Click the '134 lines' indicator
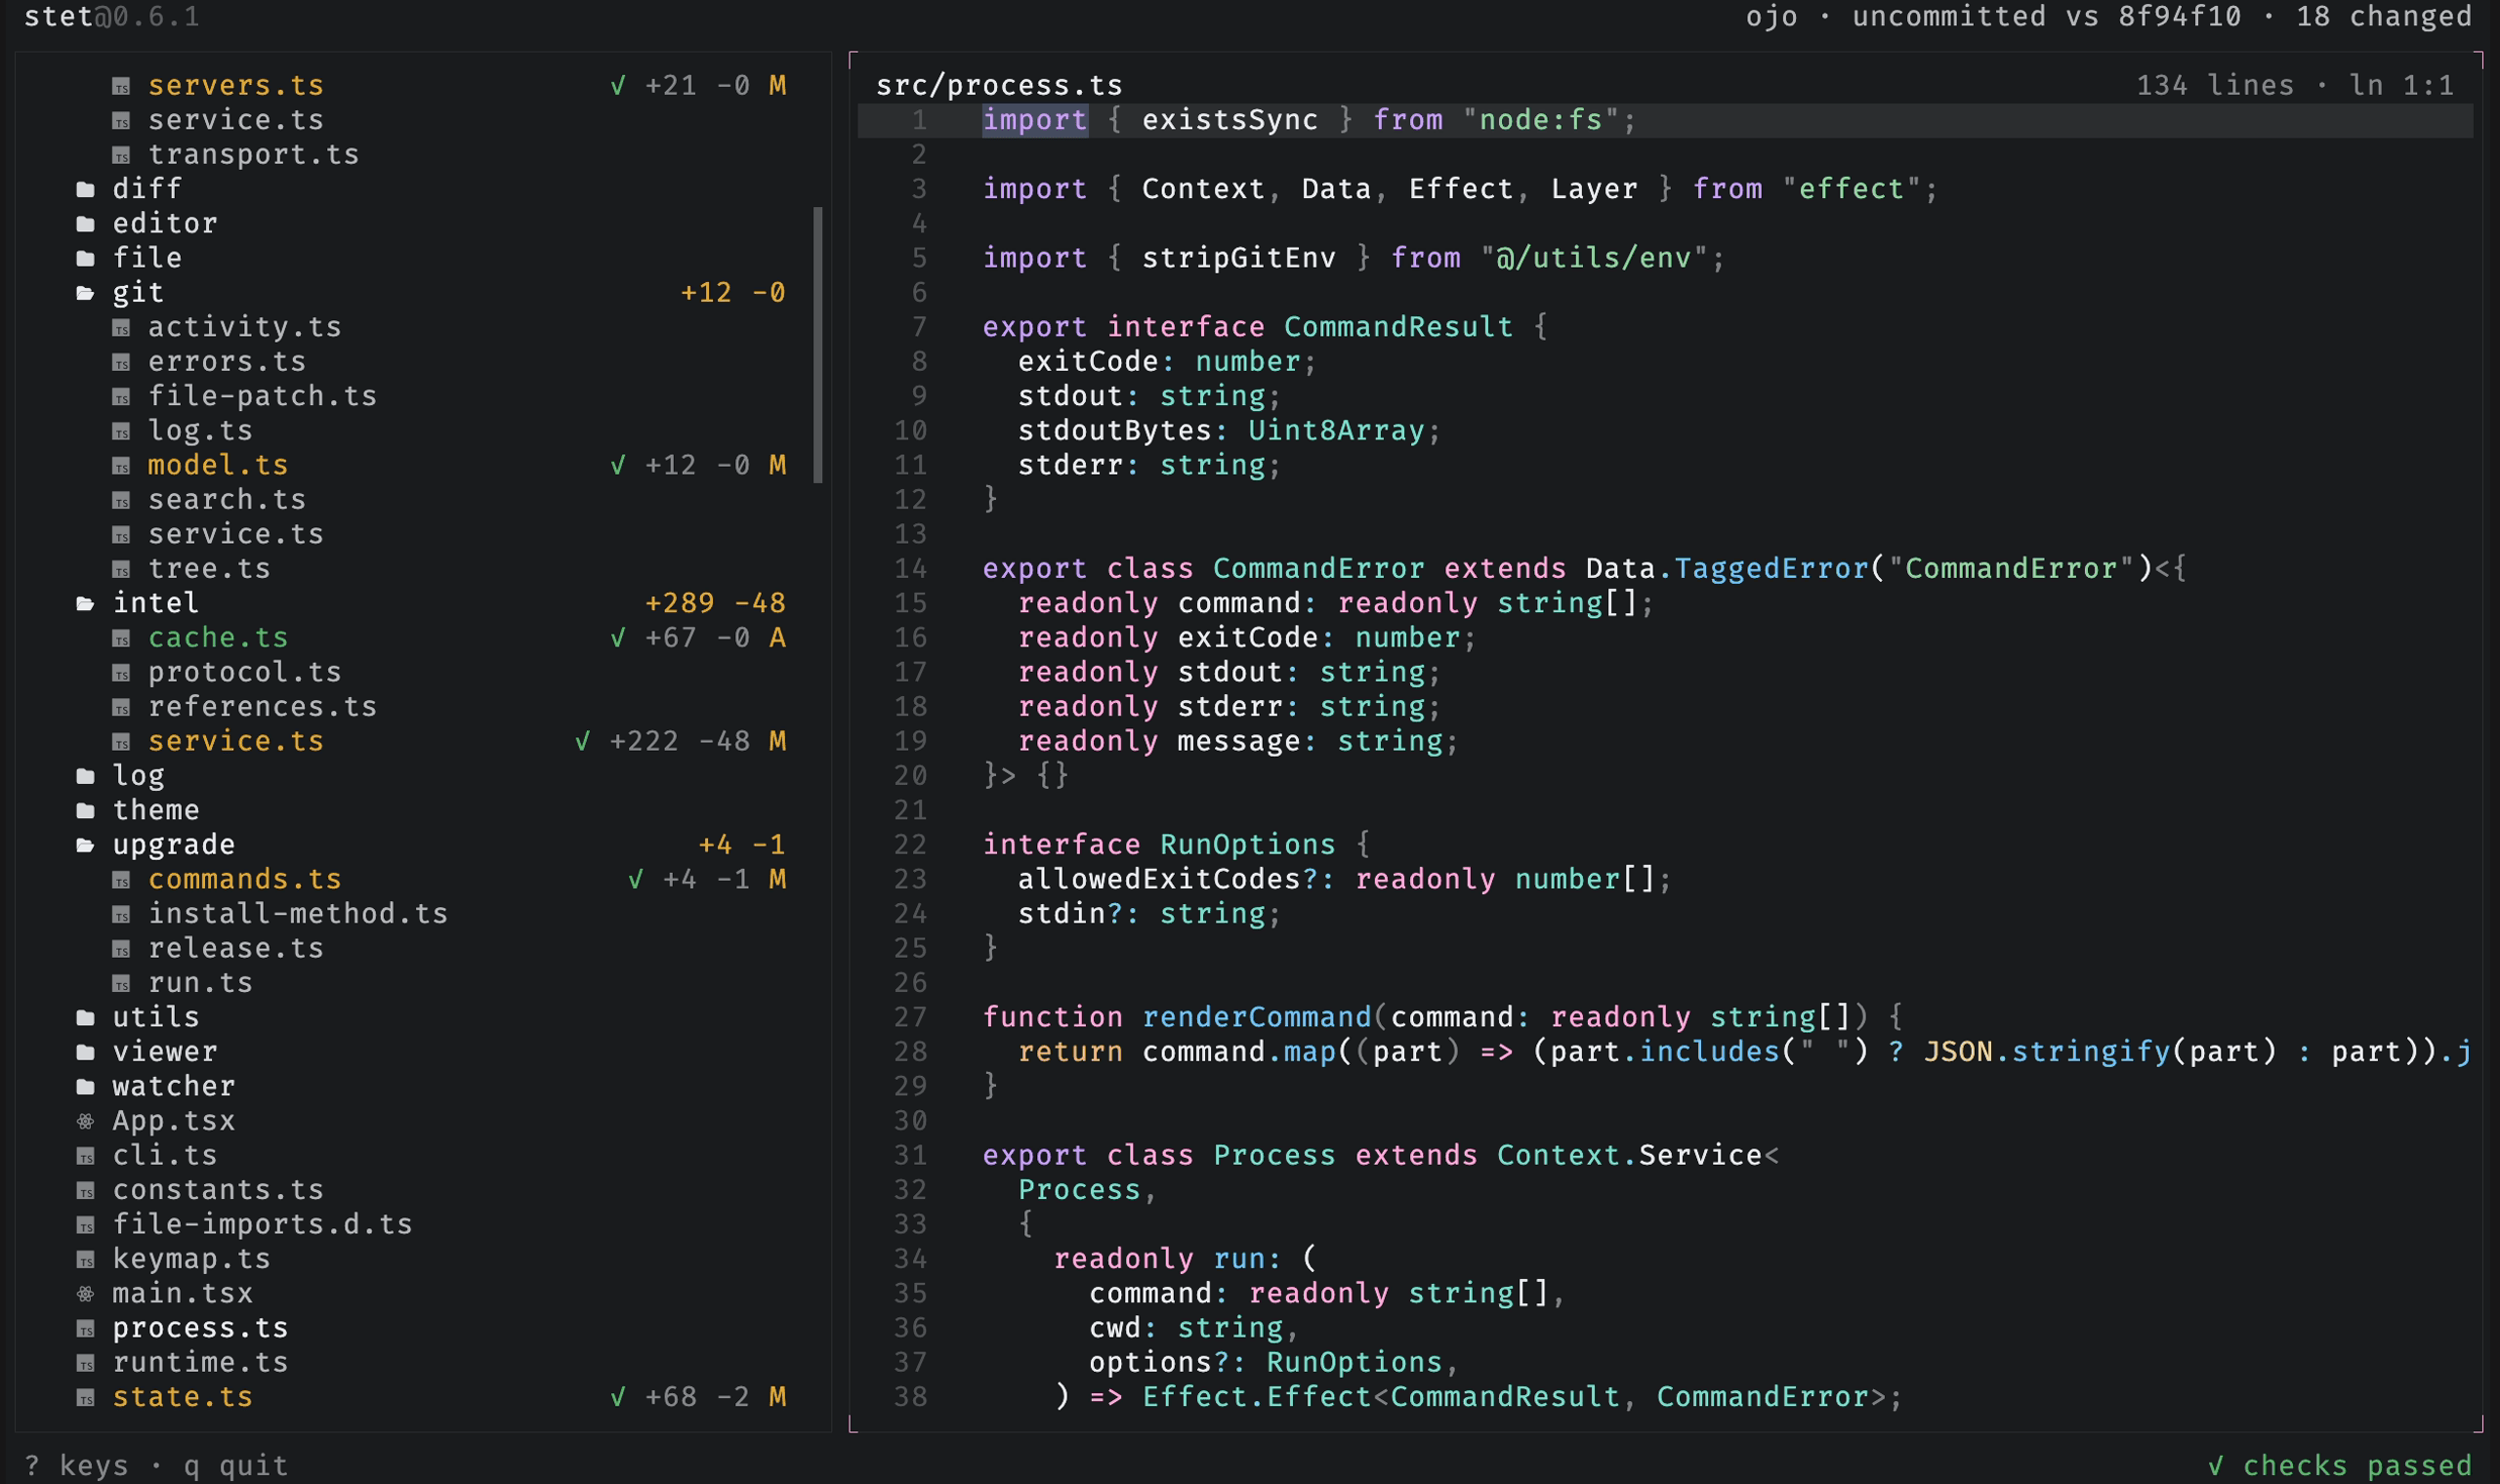This screenshot has height=1484, width=2500. pyautogui.click(x=2215, y=85)
